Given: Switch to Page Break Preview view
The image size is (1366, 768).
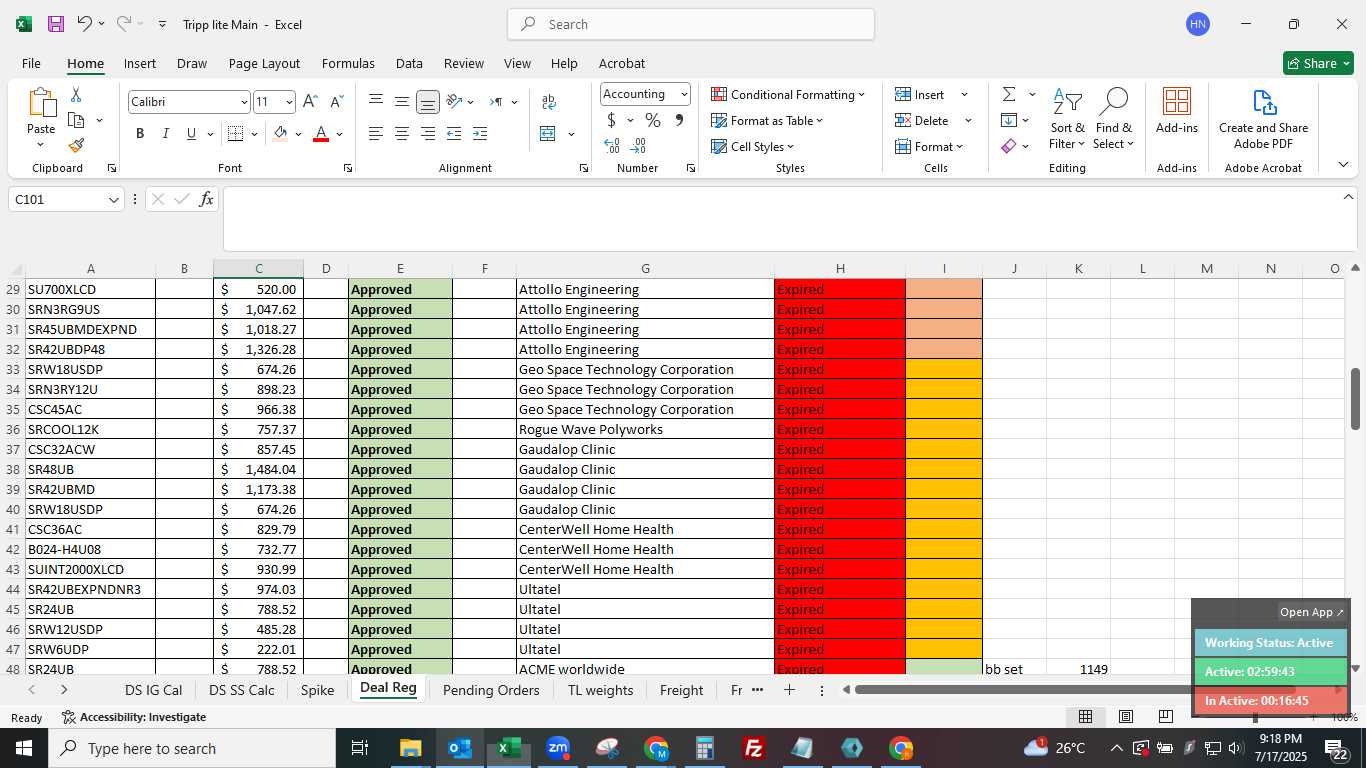Looking at the screenshot, I should click(x=1165, y=717).
